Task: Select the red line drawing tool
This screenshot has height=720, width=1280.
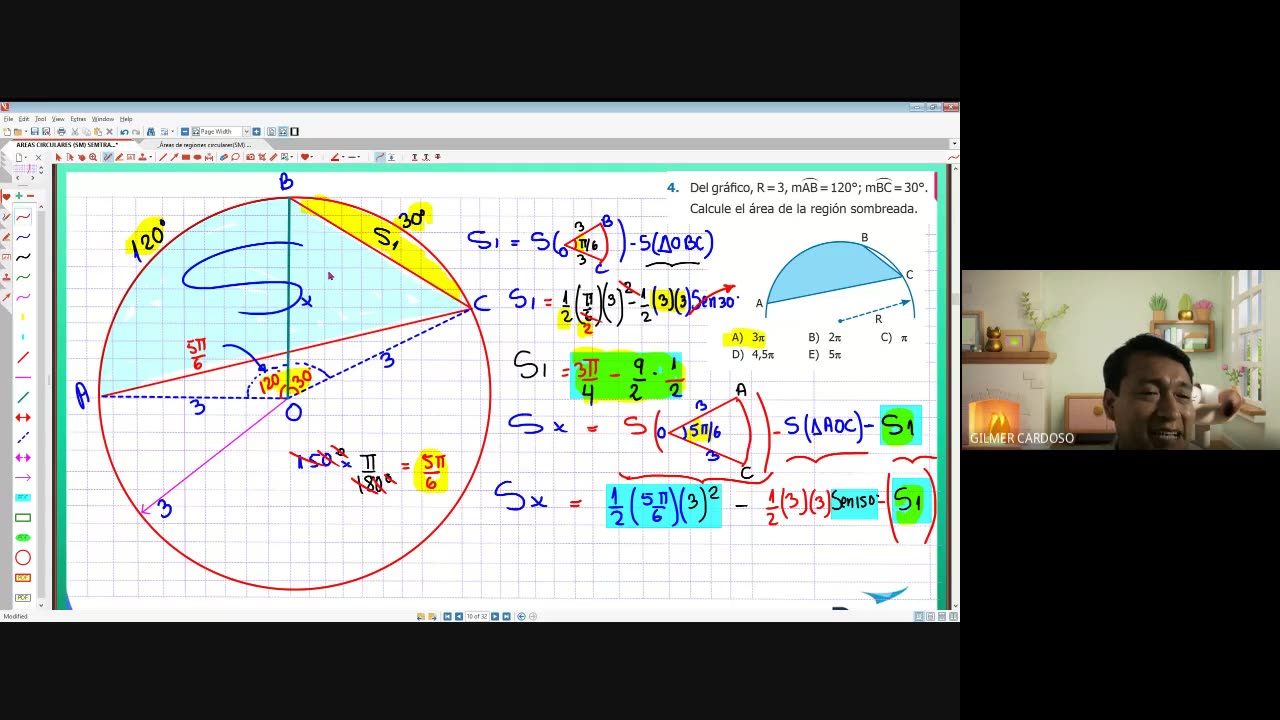Action: tap(163, 157)
